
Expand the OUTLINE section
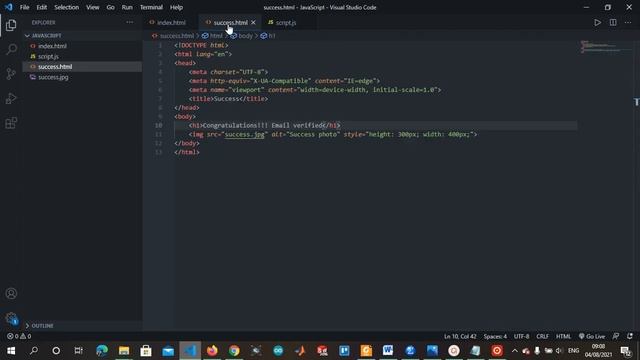(82, 326)
